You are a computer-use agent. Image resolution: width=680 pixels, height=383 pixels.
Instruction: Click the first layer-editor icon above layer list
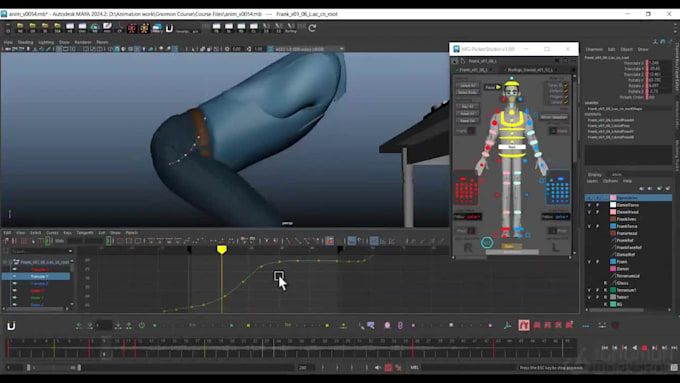click(x=642, y=188)
